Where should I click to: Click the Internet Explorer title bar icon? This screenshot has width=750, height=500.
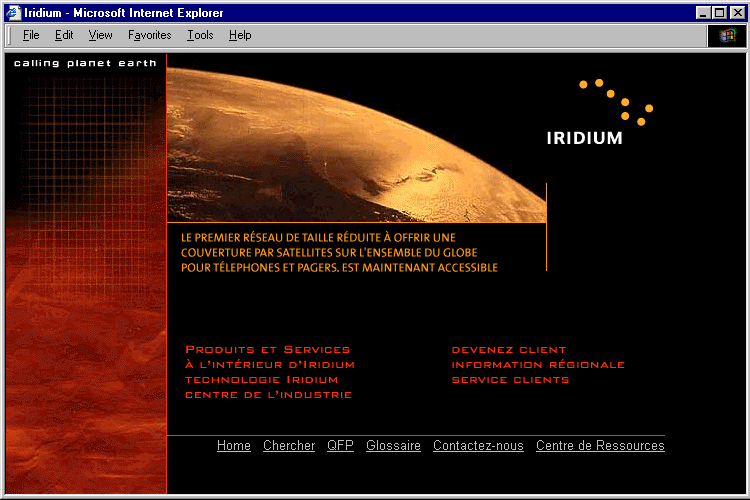point(13,13)
